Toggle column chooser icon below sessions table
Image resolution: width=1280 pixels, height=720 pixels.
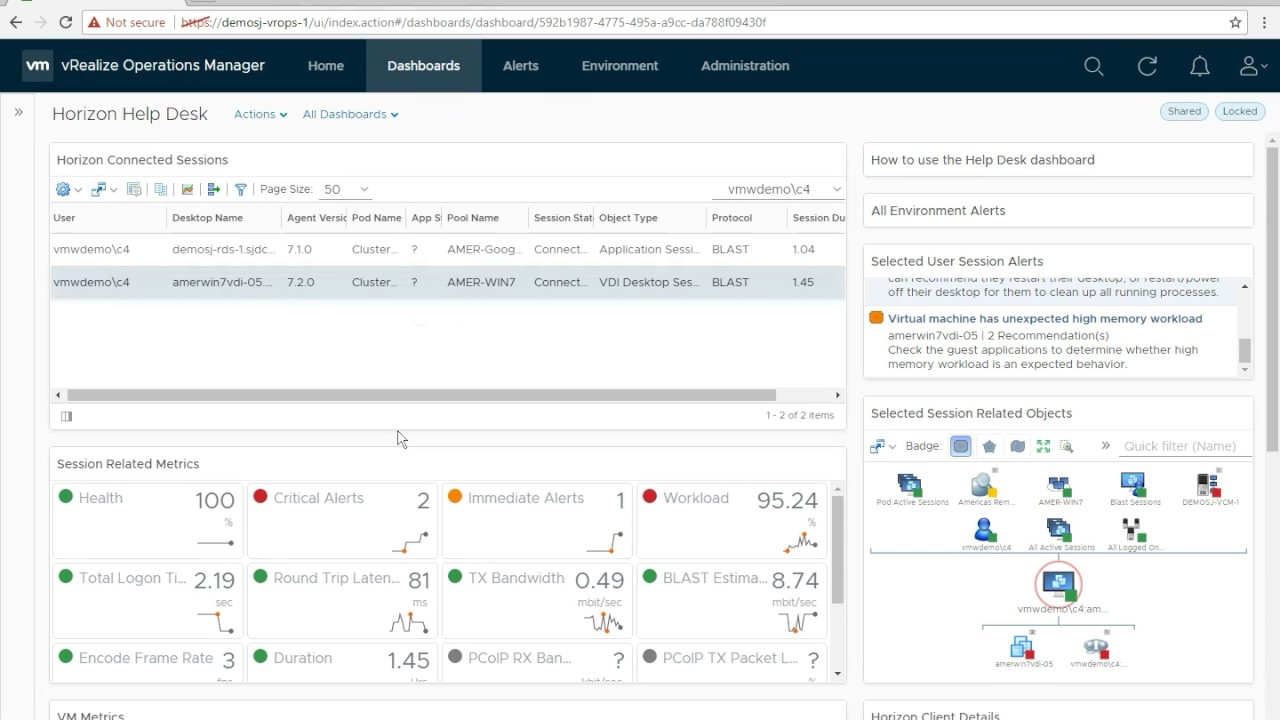(x=66, y=416)
